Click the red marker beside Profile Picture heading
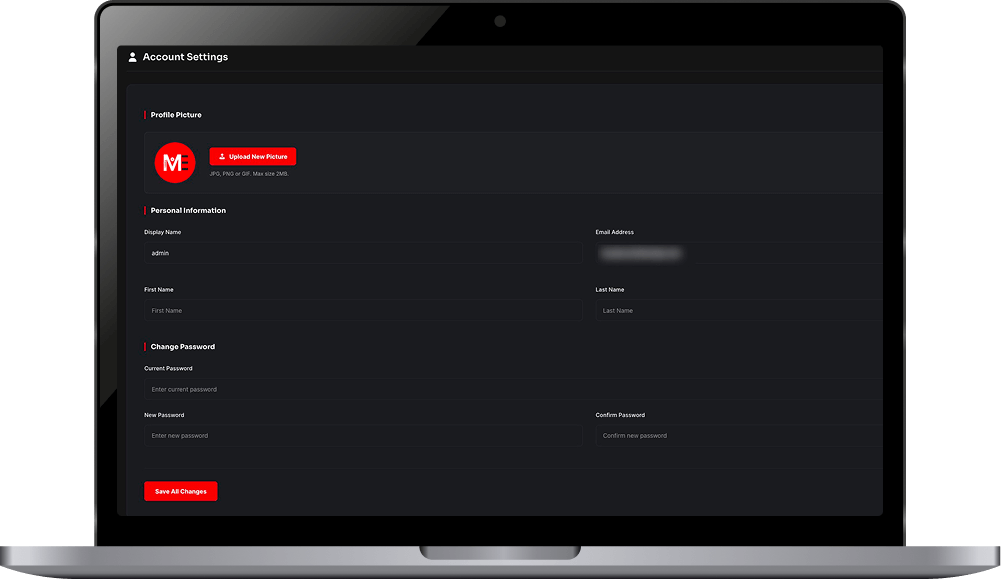Screen dimensions: 1001x579 coord(145,114)
